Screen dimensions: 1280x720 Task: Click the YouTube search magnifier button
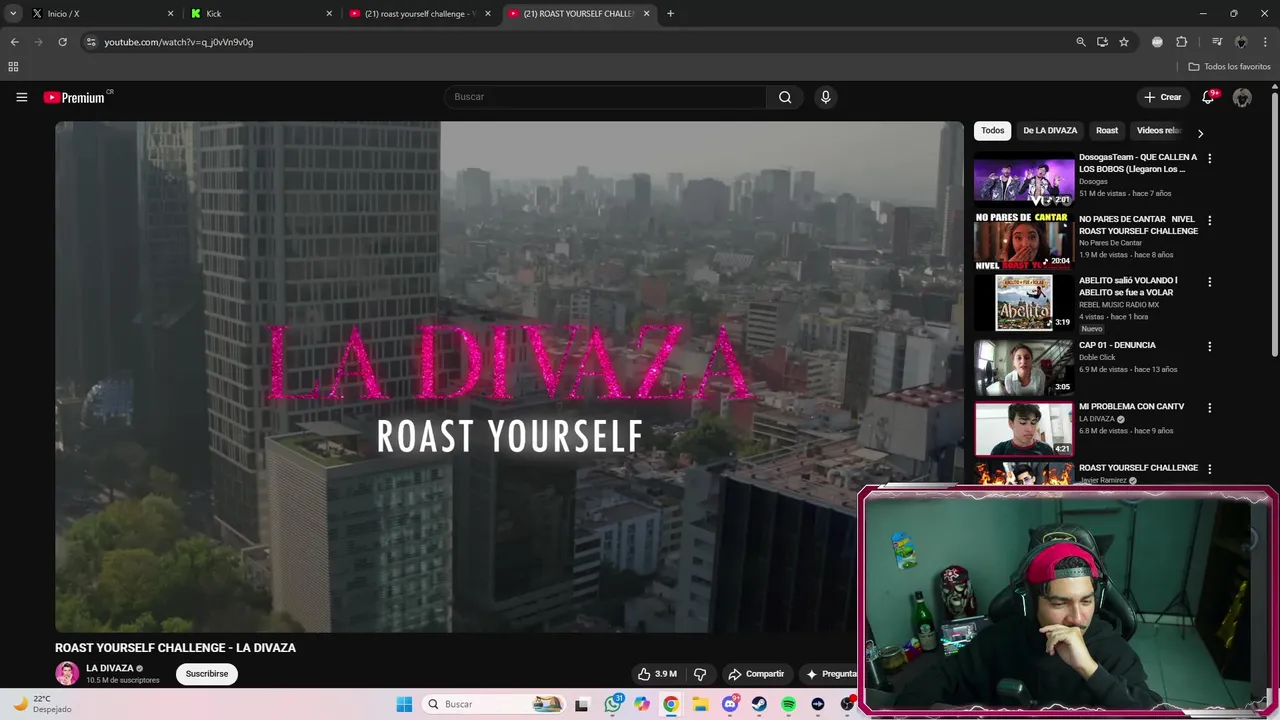(x=785, y=97)
